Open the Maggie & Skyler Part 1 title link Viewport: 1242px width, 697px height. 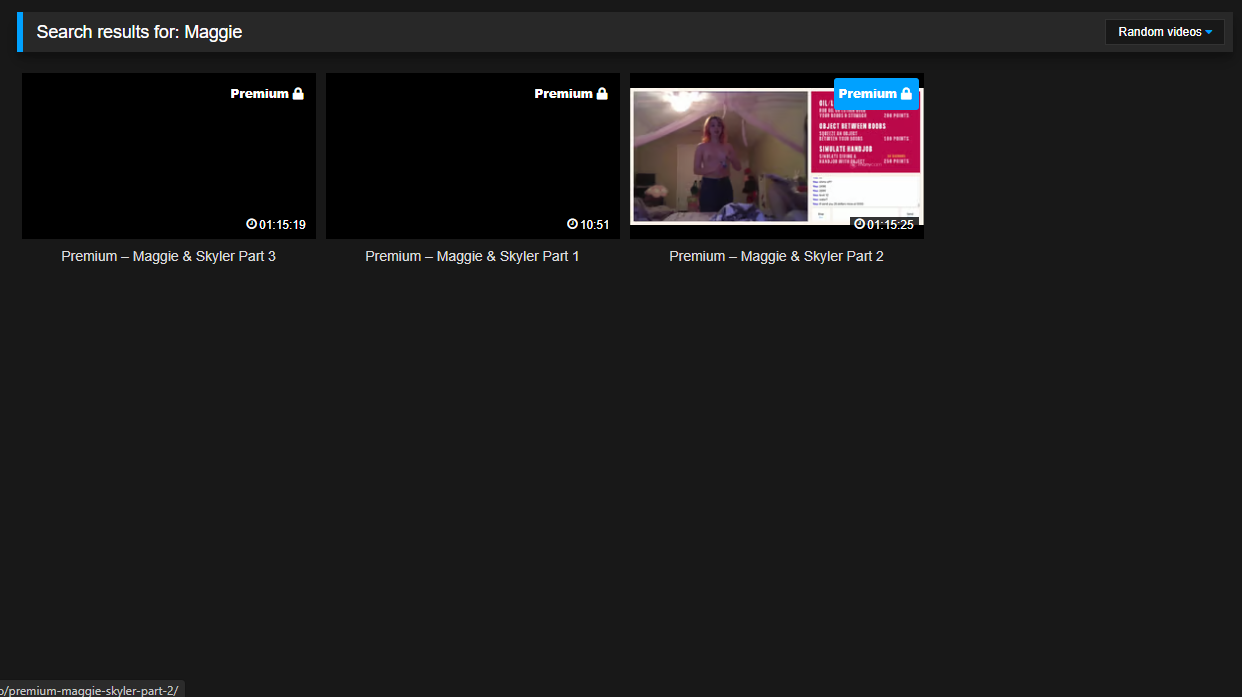click(x=472, y=256)
